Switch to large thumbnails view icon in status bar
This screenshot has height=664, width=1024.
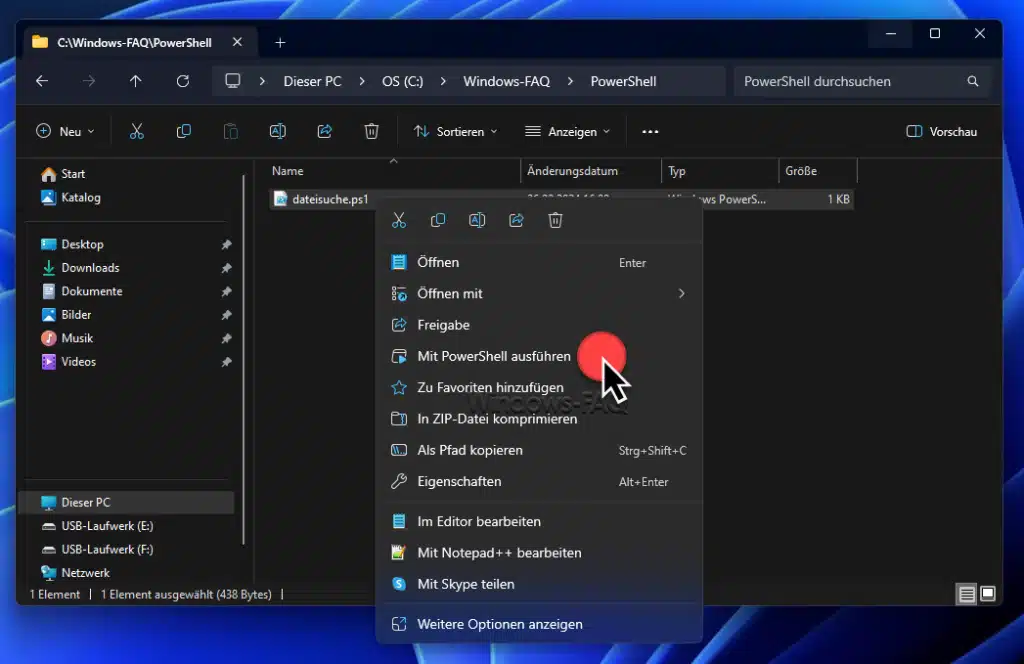988,593
